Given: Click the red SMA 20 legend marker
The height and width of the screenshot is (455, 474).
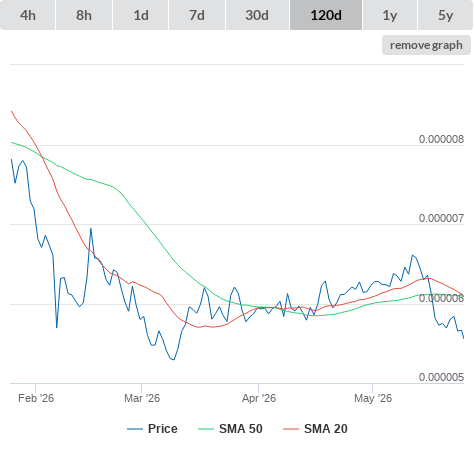Looking at the screenshot, I should click(x=291, y=429).
